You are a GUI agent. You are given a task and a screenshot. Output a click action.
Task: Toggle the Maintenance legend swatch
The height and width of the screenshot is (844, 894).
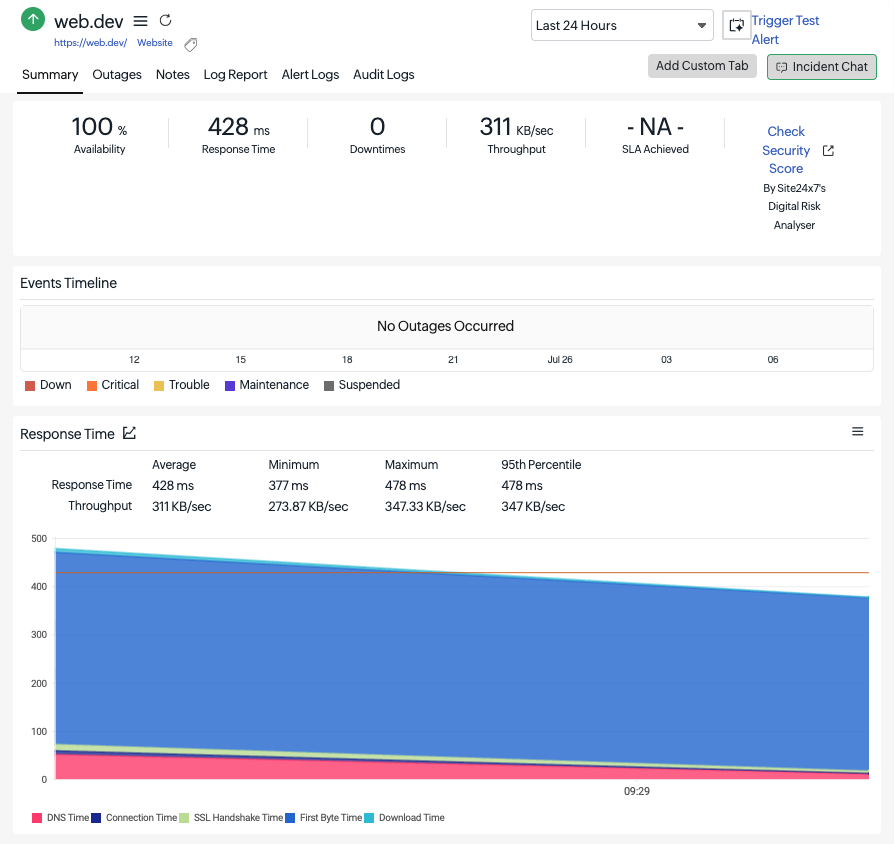tap(230, 386)
